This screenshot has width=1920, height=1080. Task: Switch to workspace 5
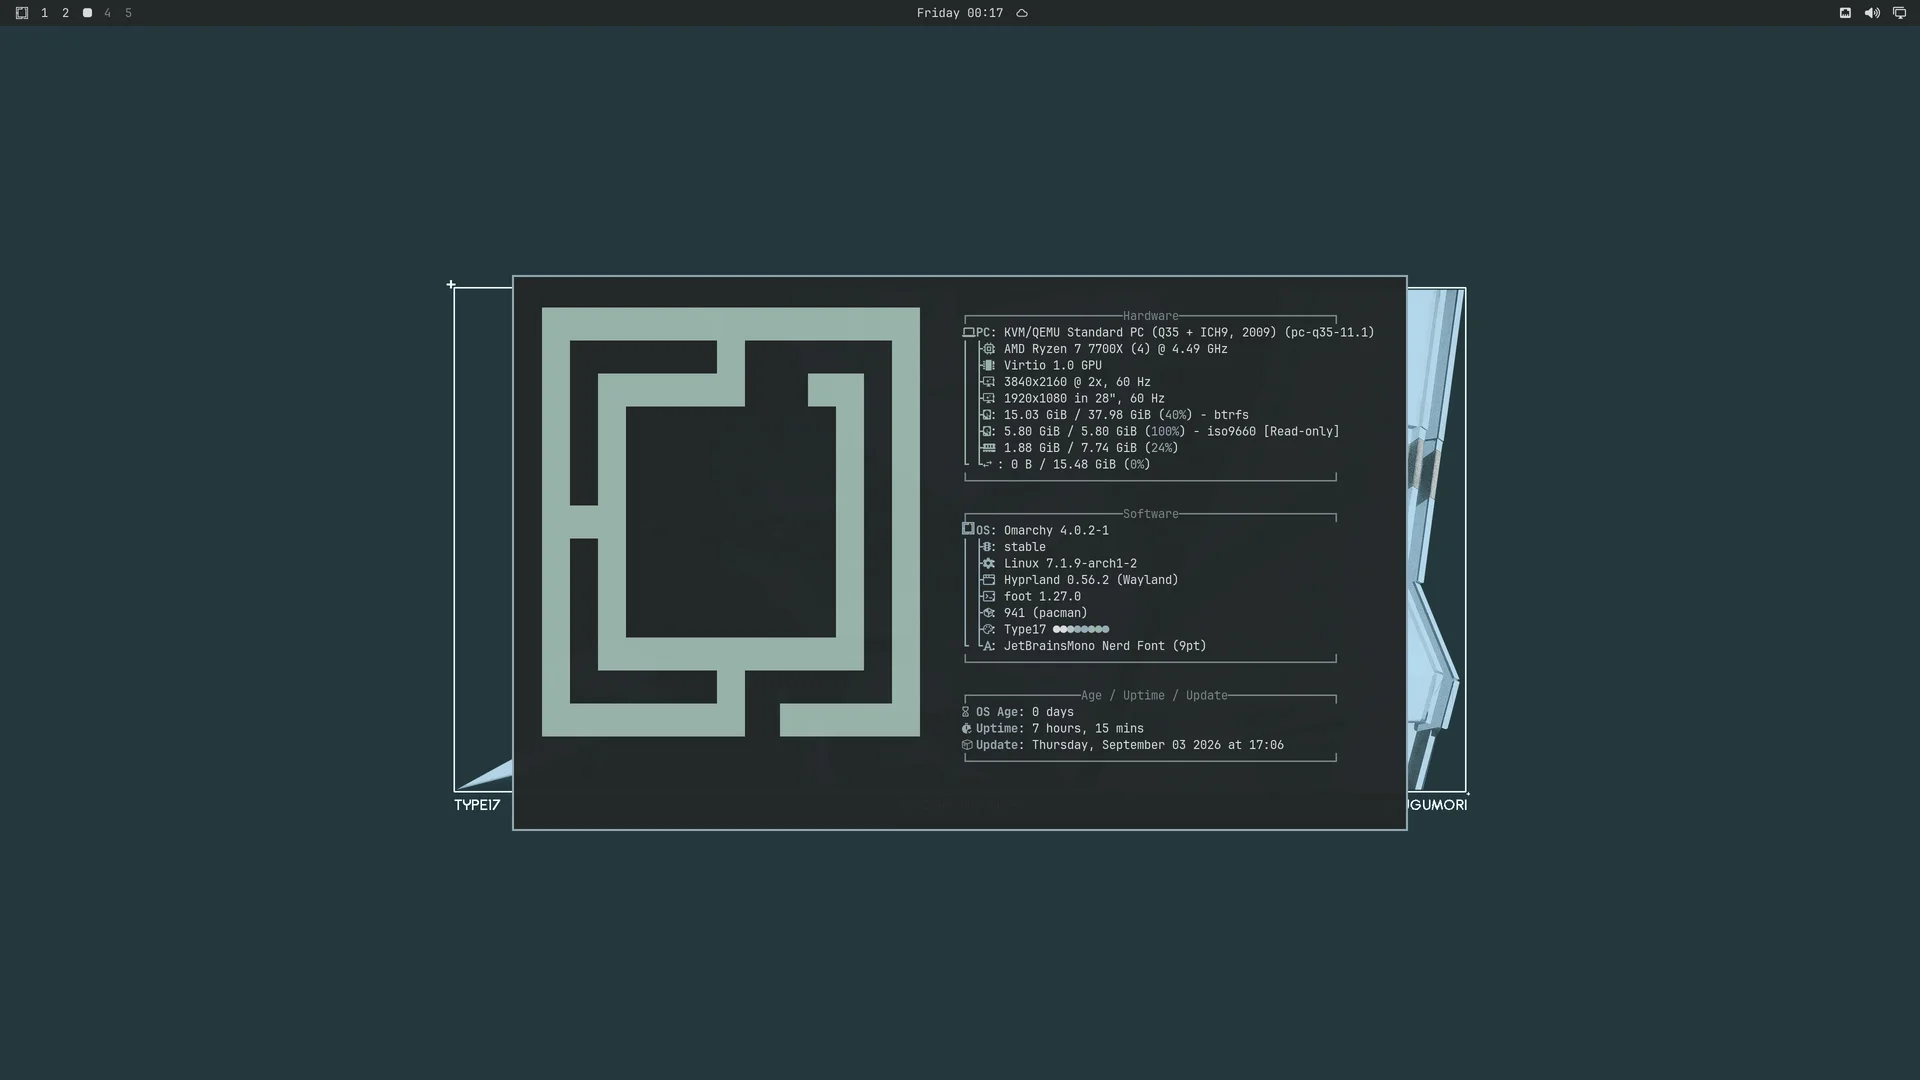128,13
